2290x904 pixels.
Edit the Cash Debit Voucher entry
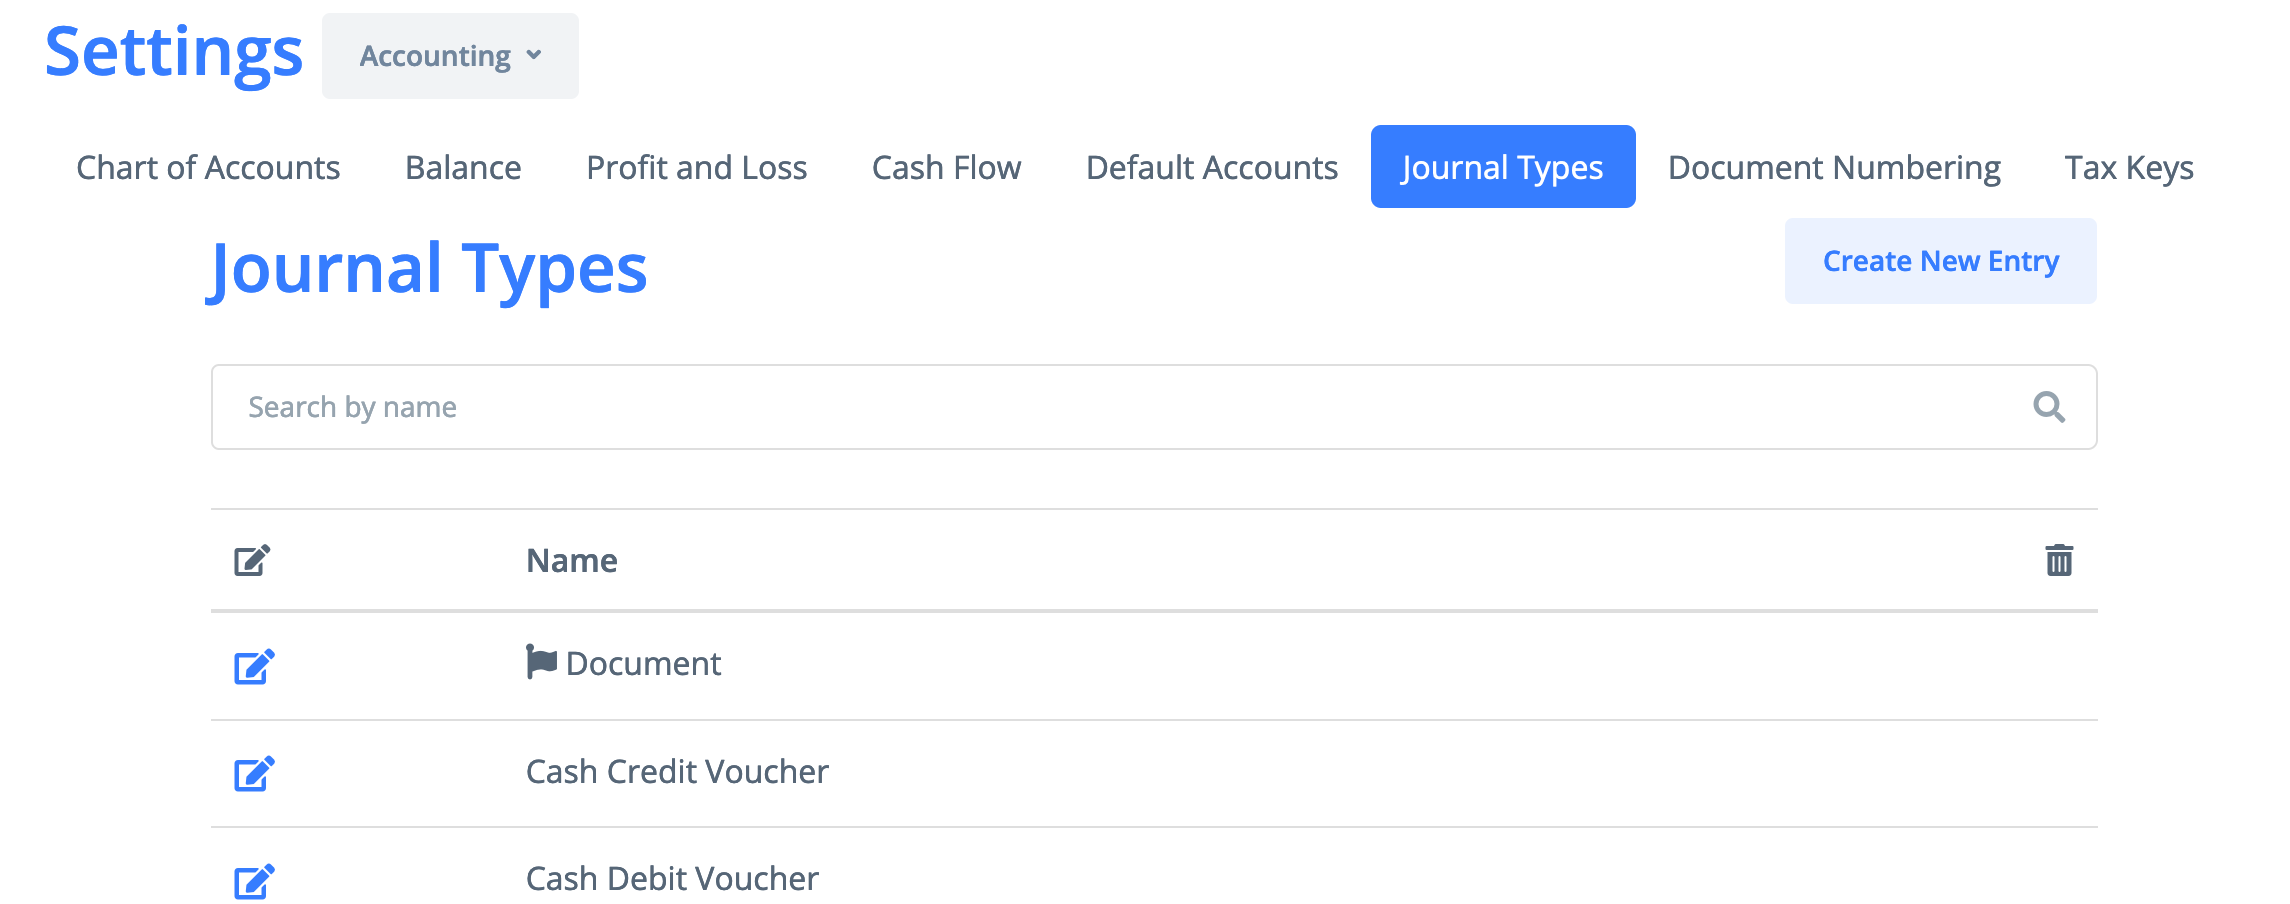(254, 881)
